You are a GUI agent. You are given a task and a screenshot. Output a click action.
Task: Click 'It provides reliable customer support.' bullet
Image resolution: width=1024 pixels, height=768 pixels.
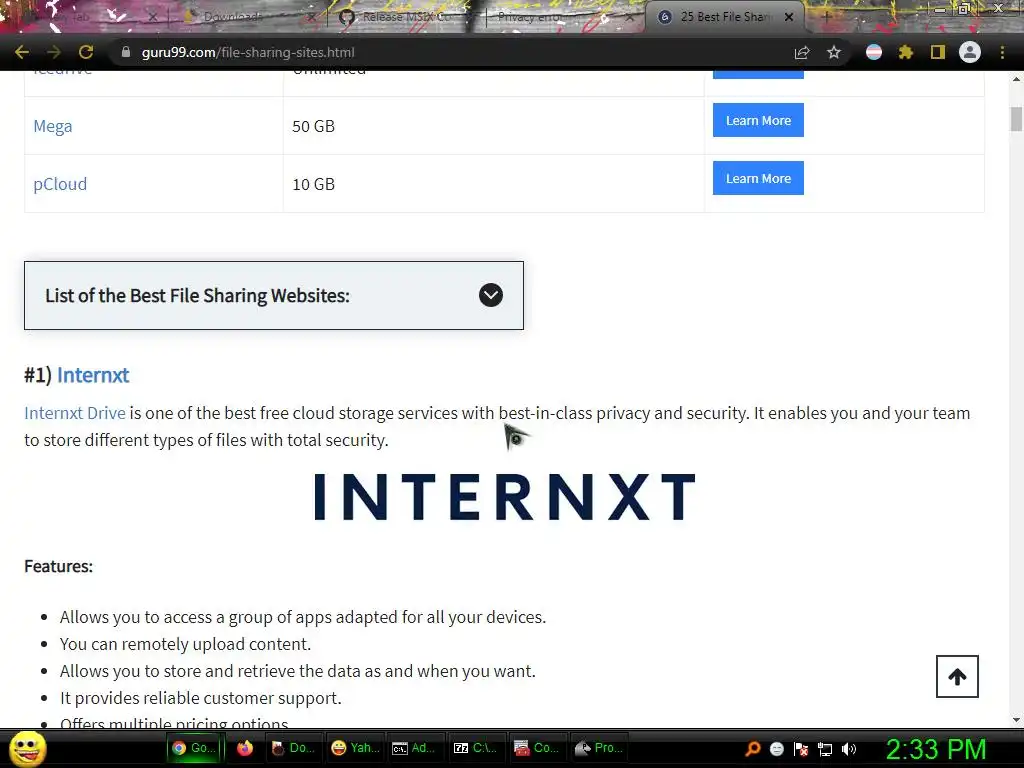pos(200,698)
